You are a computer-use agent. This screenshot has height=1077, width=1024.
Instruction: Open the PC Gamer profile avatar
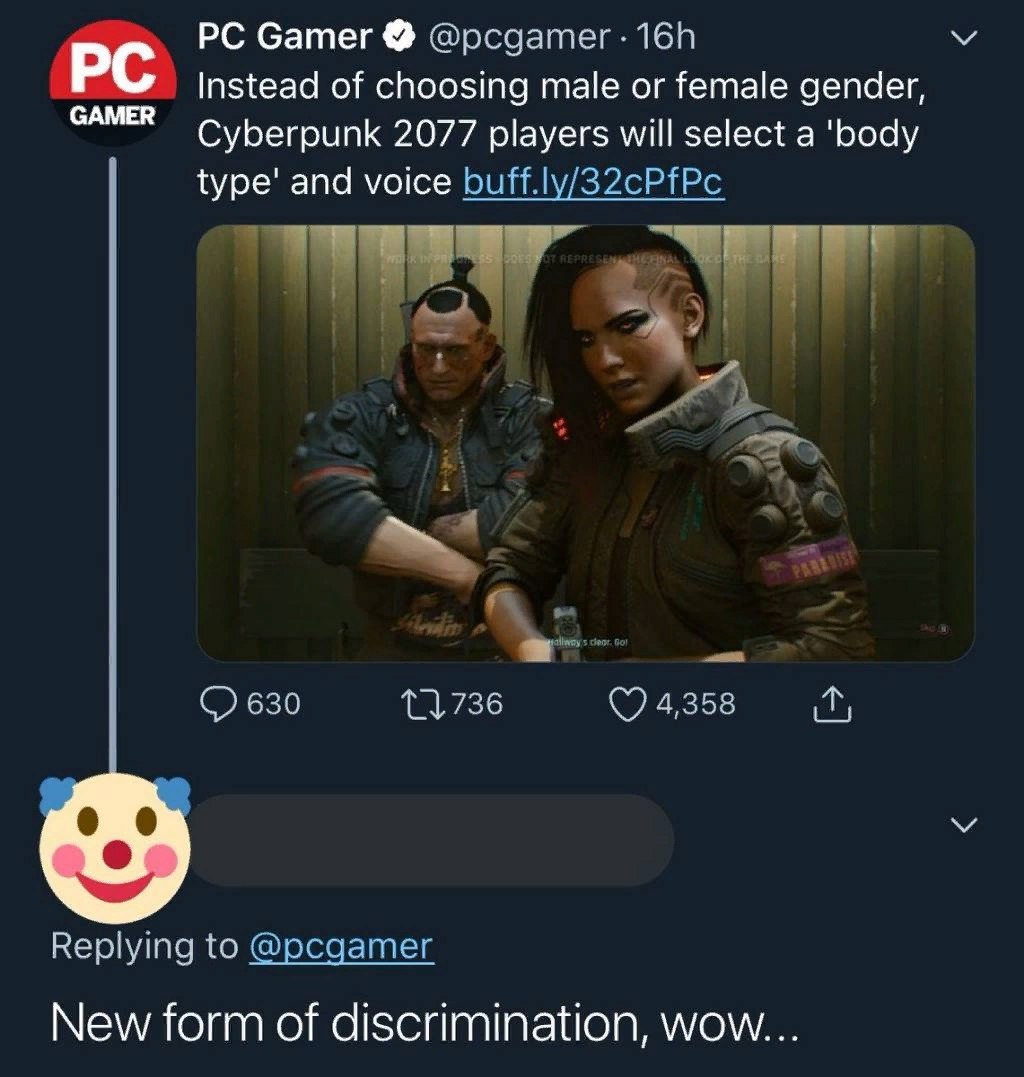pyautogui.click(x=112, y=82)
